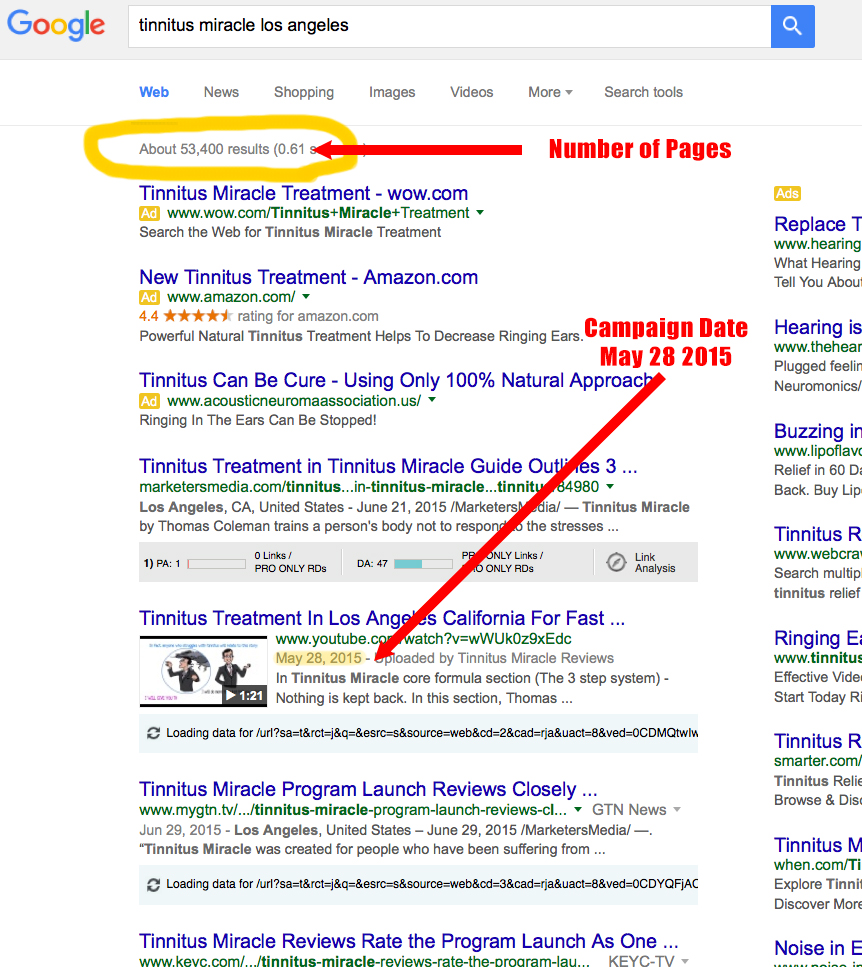The image size is (862, 967).
Task: Open Tinnitus Can Be Cure ad link
Action: point(395,381)
